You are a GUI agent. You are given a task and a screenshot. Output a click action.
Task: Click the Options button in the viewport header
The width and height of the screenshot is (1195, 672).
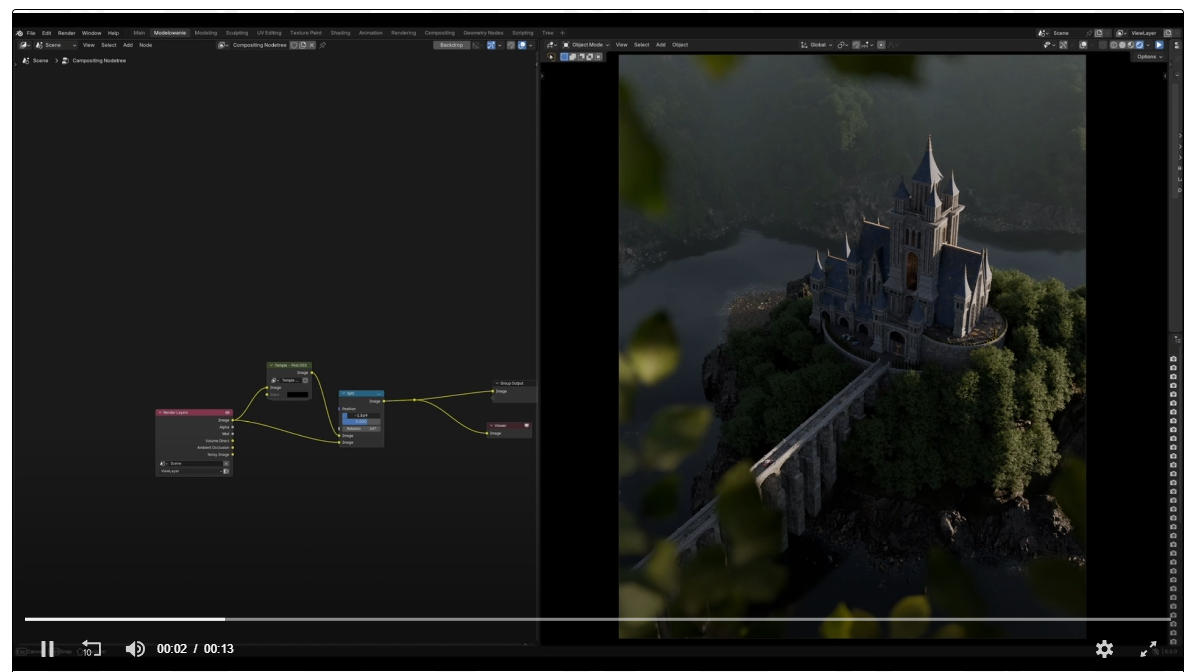(1147, 57)
